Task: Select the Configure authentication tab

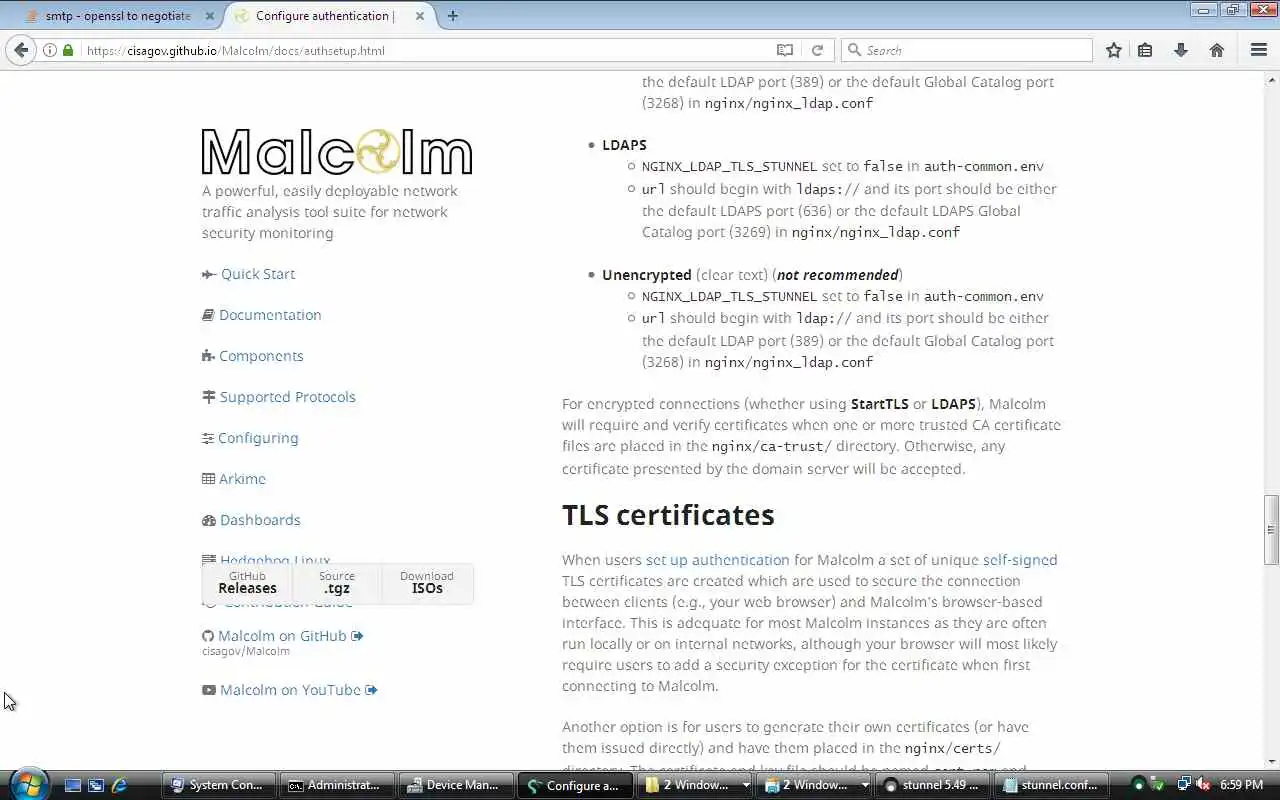Action: pos(324,16)
